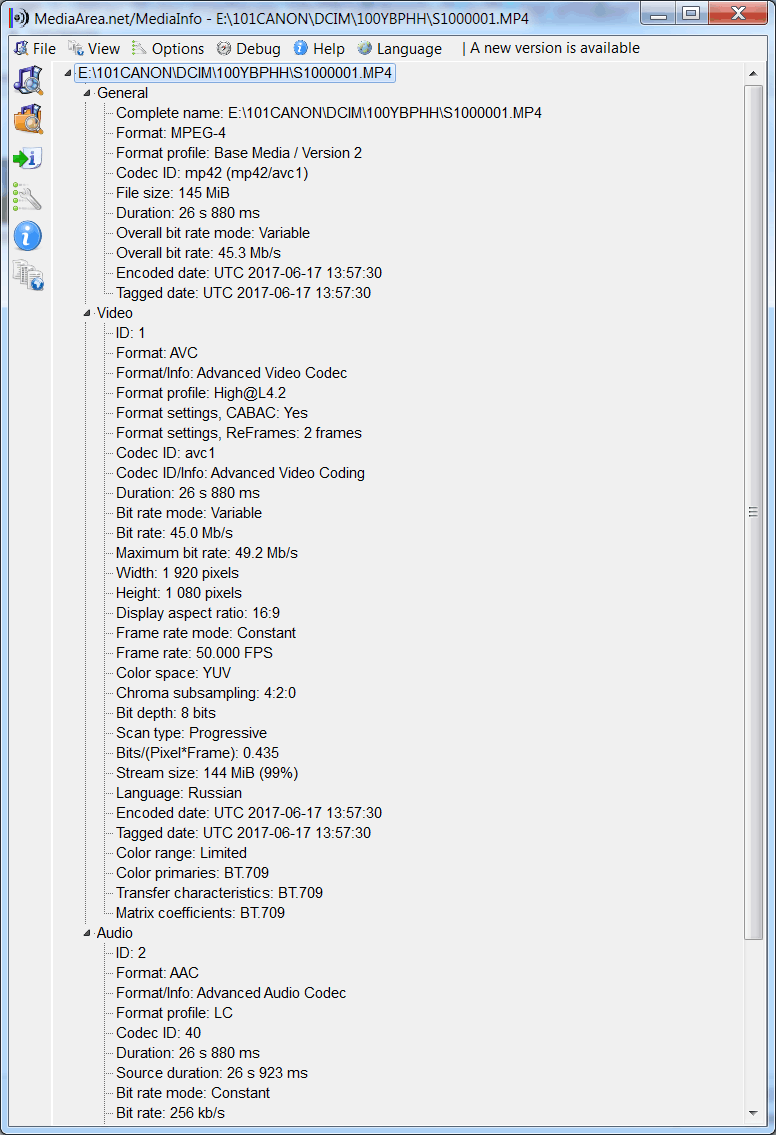This screenshot has height=1135, width=776.
Task: Select 'Codec ID: avc1' row
Action: [166, 453]
